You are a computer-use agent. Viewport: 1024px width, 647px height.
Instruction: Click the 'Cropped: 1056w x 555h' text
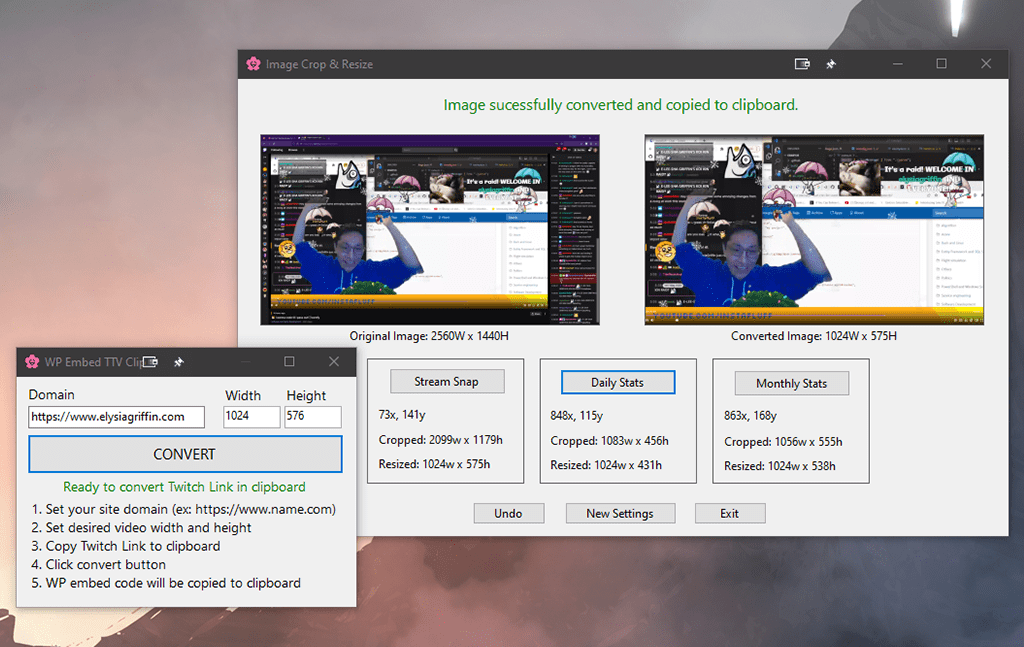click(783, 442)
